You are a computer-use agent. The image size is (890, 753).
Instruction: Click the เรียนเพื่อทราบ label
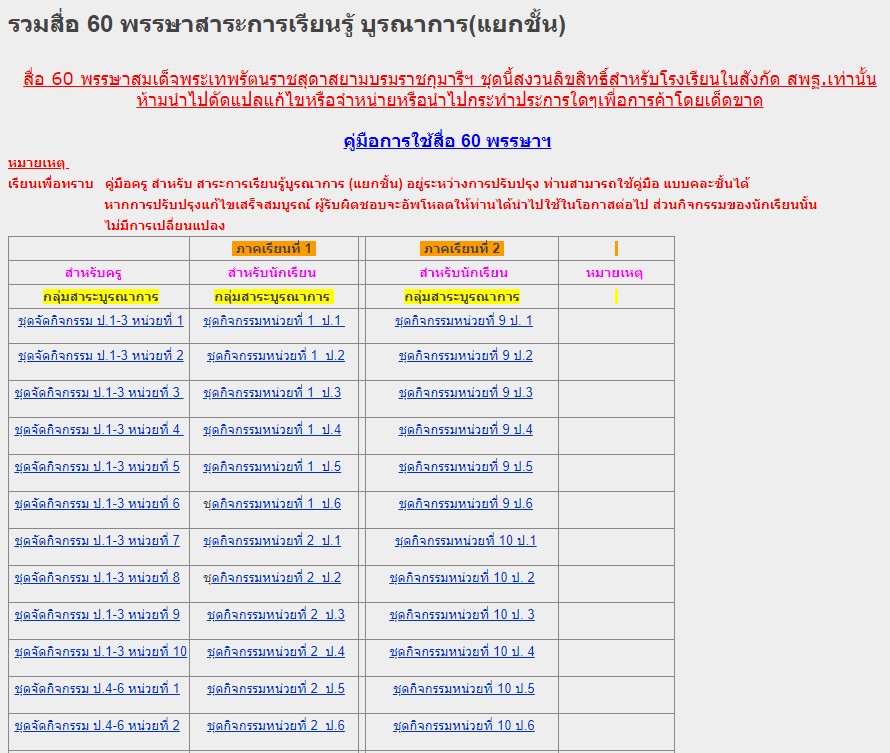tap(51, 184)
